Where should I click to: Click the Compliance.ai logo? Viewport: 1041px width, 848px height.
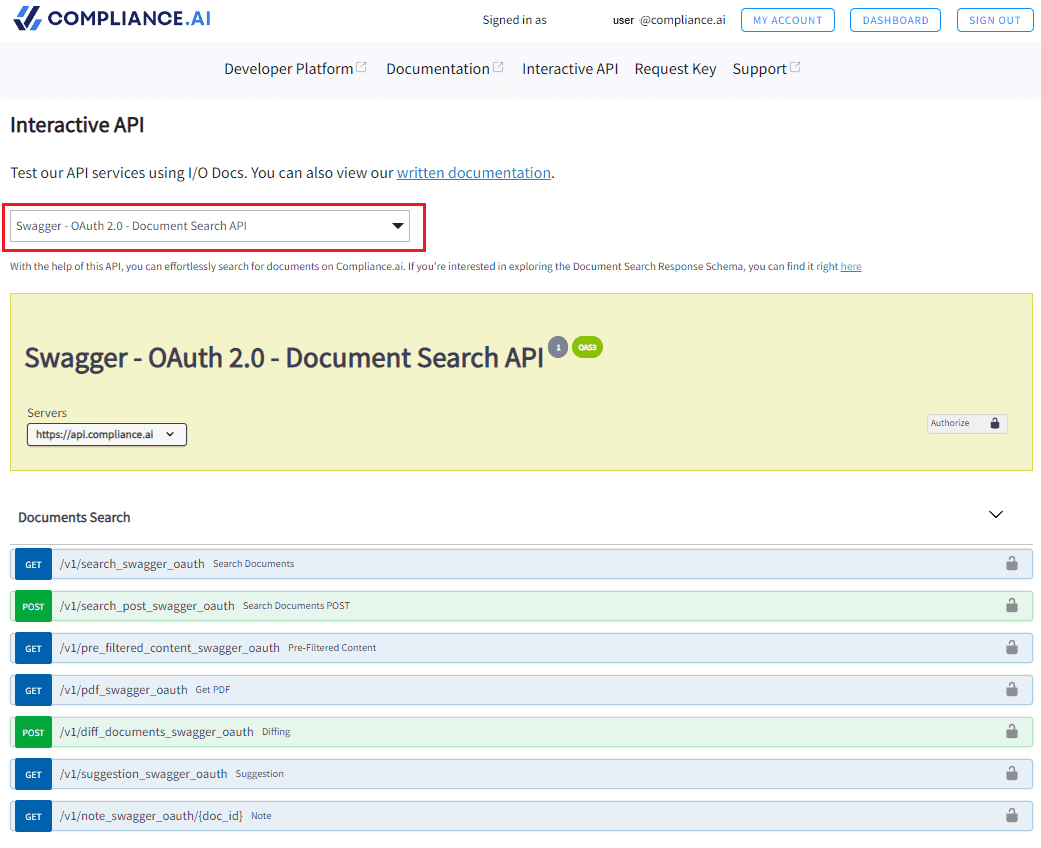coord(112,19)
